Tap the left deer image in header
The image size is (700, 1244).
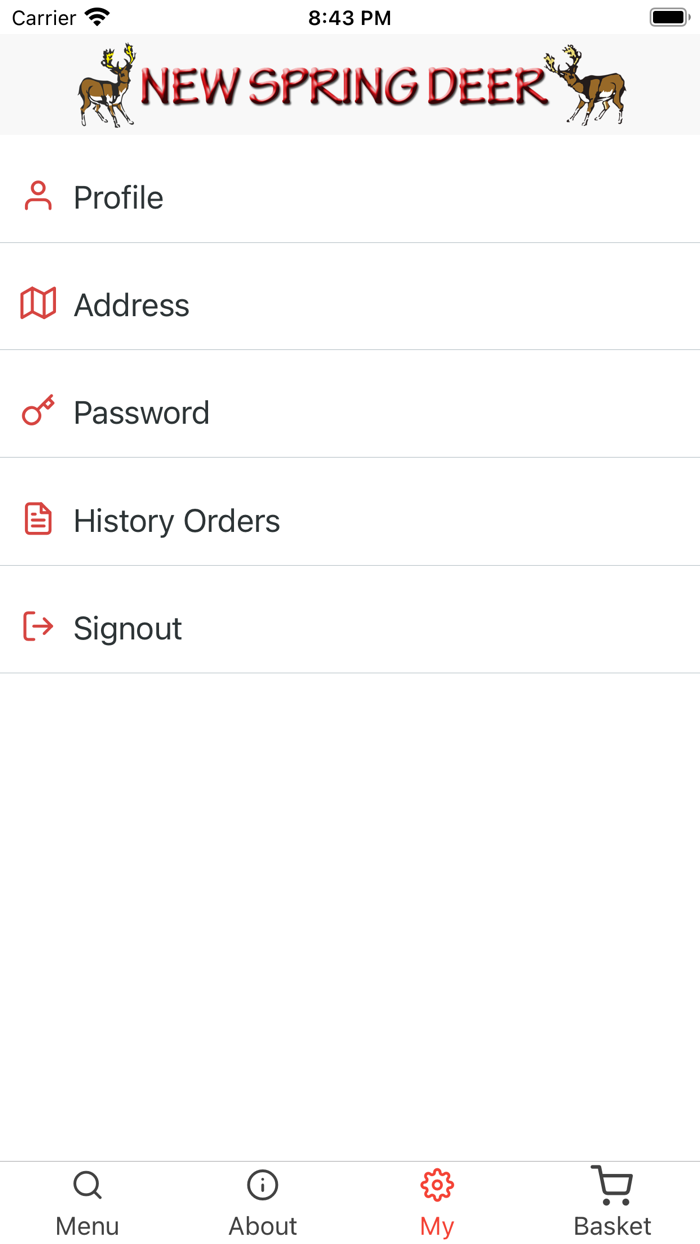coord(107,86)
